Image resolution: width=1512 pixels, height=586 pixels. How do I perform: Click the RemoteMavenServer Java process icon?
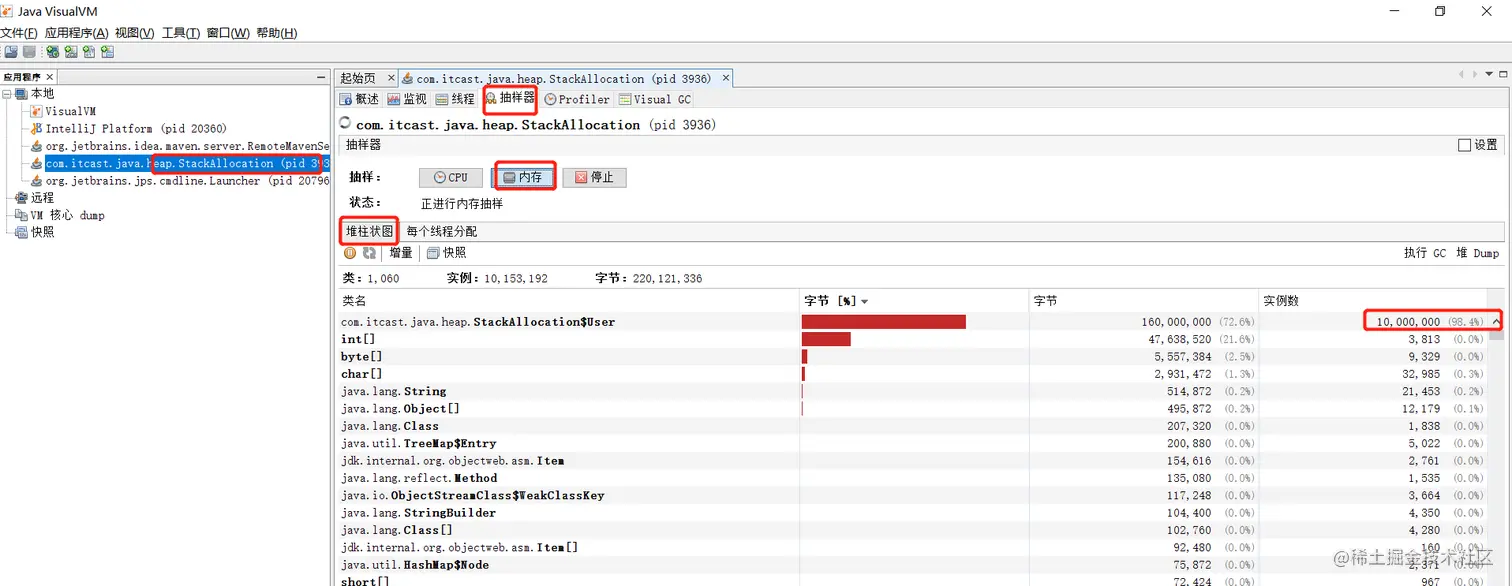(x=37, y=146)
